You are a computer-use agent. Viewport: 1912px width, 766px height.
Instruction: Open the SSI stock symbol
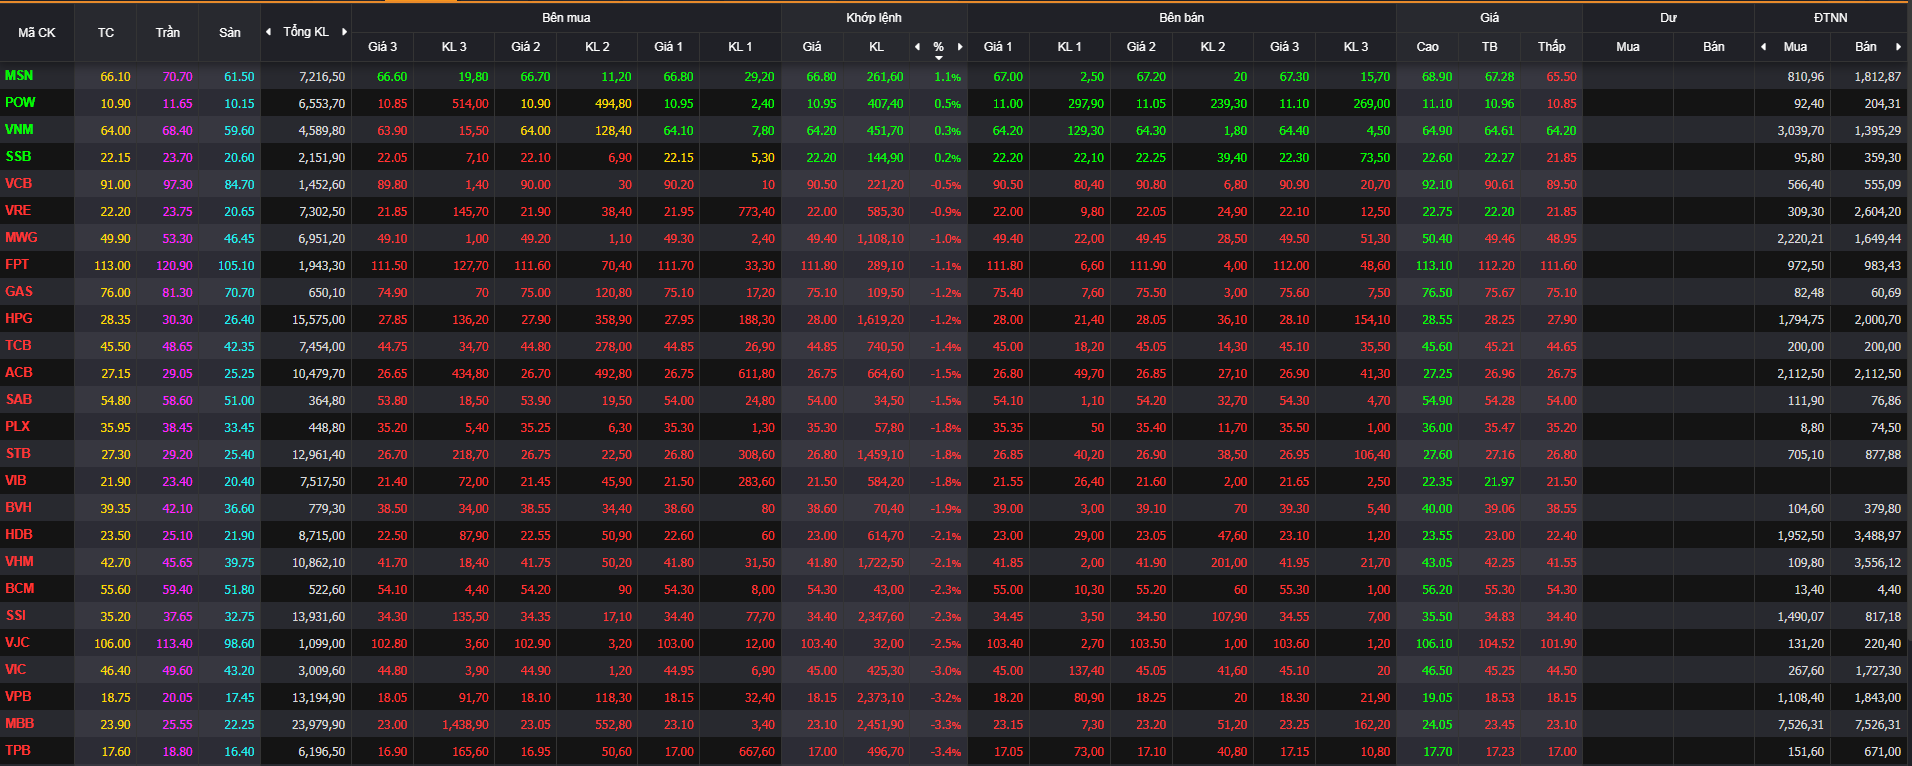click(x=16, y=616)
